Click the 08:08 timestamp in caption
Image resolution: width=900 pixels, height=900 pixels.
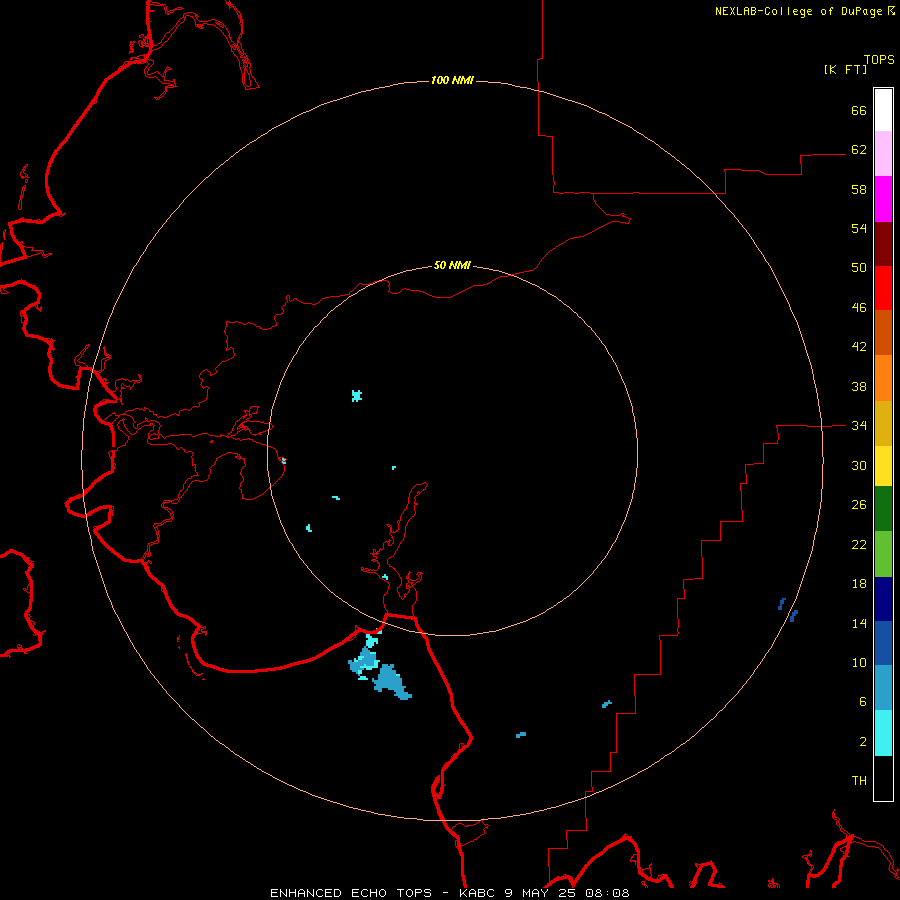point(607,893)
